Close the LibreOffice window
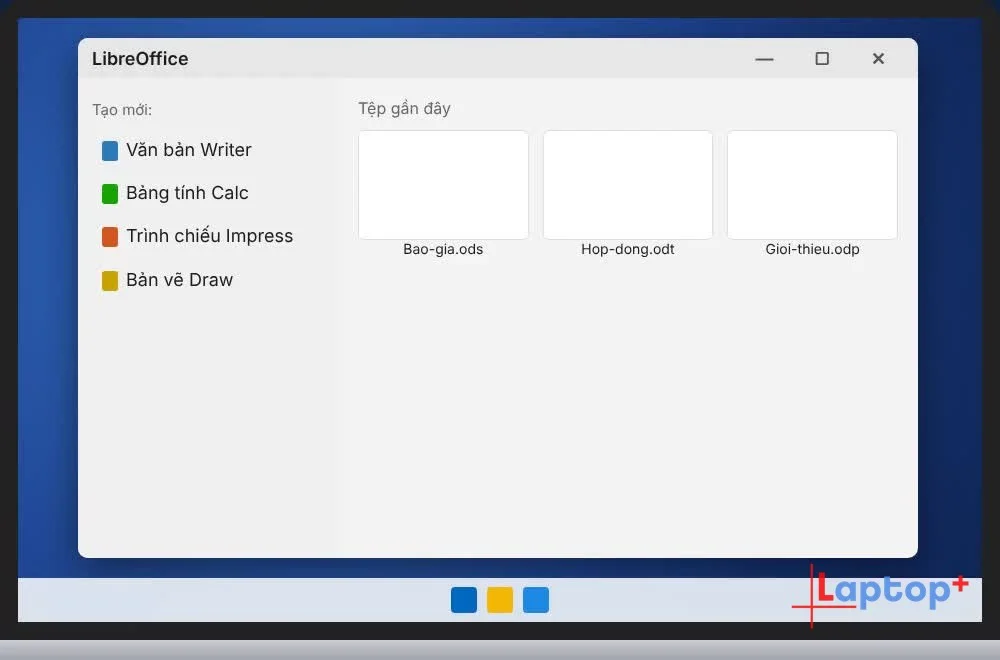Viewport: 1000px width, 660px height. (x=878, y=59)
